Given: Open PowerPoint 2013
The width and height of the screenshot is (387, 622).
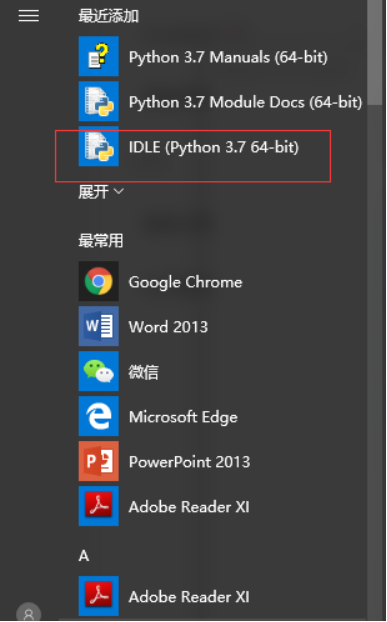Looking at the screenshot, I should (165, 461).
